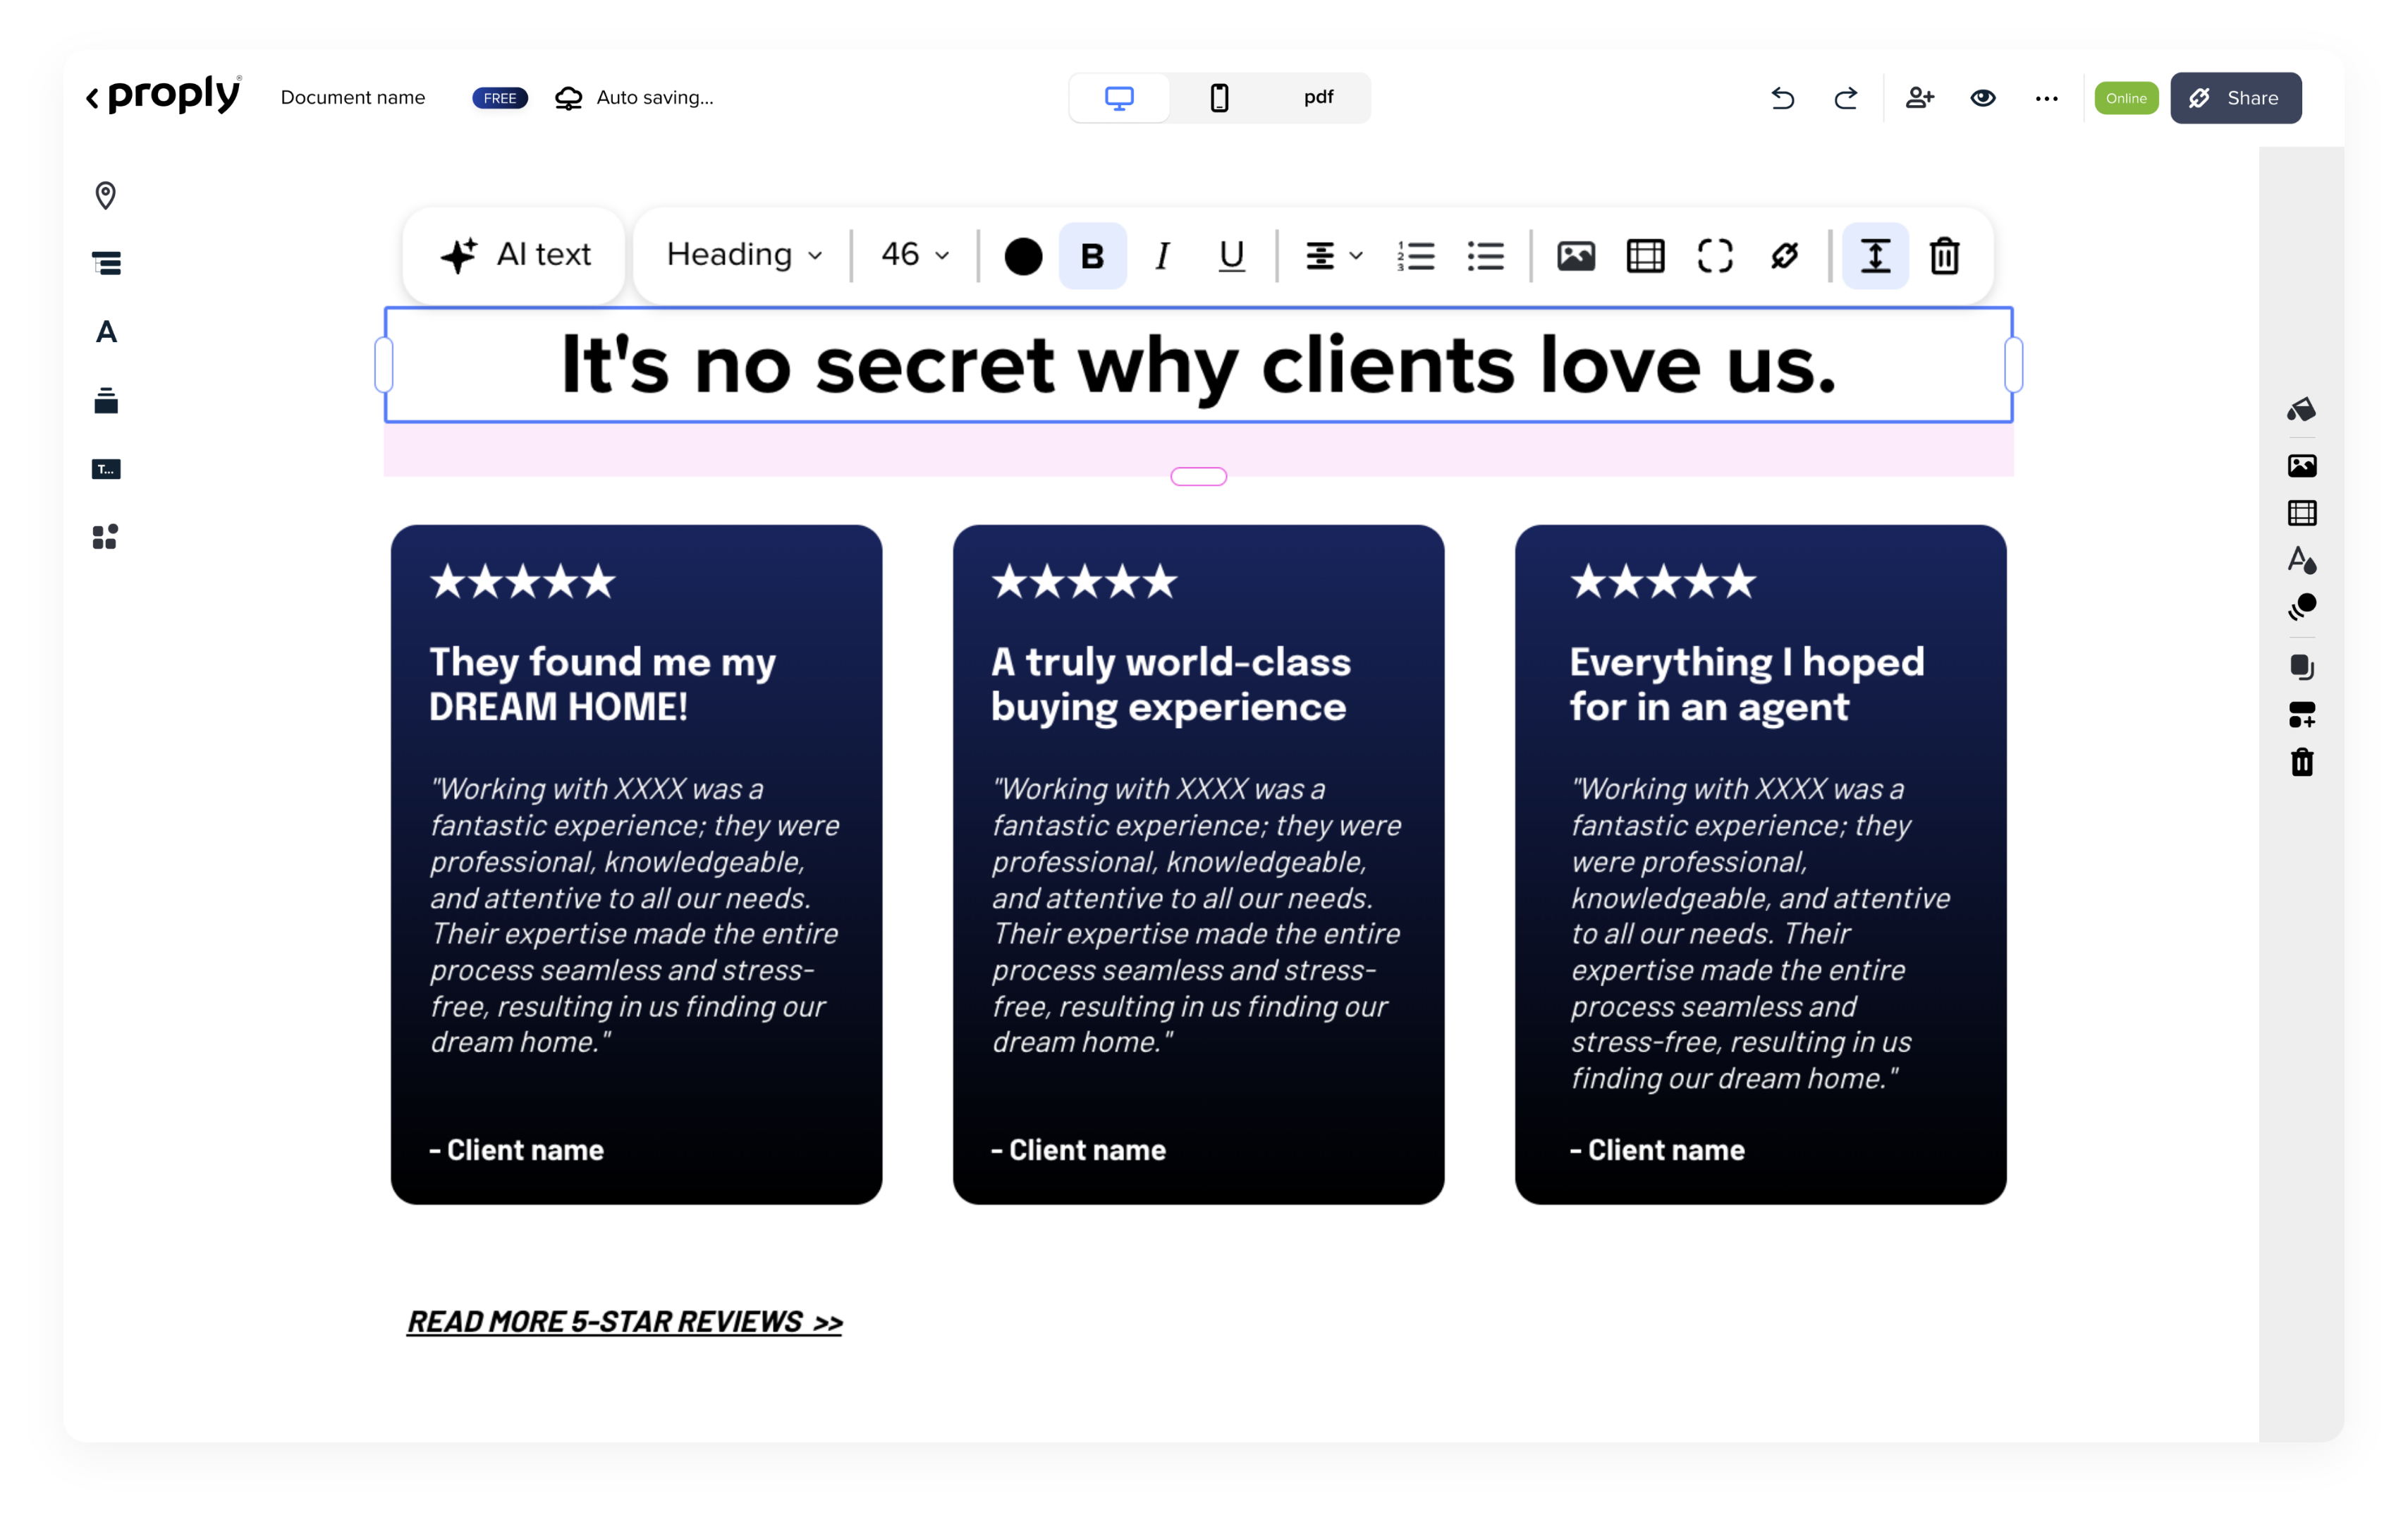Screen dimensions: 2408x1520
Task: Expand the font size 46 dropdown
Action: coord(914,255)
